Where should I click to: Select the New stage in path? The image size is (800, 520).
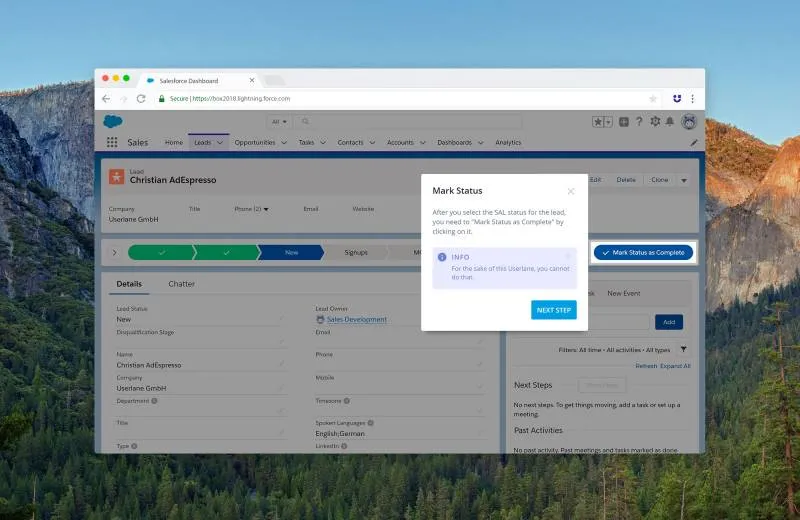pyautogui.click(x=291, y=253)
